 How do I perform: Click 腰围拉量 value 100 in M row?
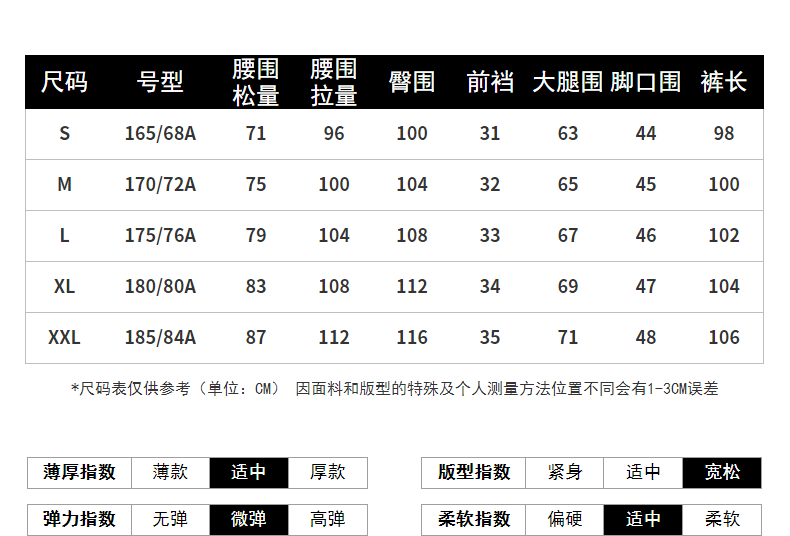tap(334, 184)
